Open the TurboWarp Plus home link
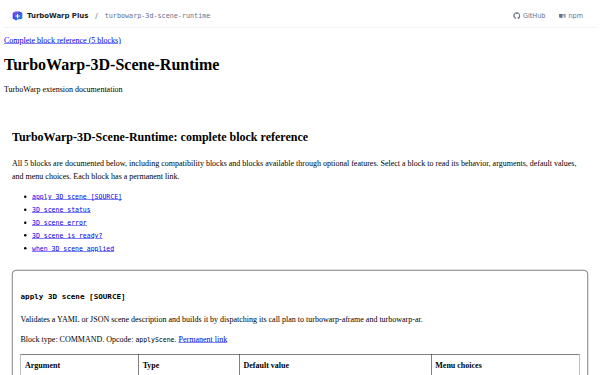 tap(51, 16)
